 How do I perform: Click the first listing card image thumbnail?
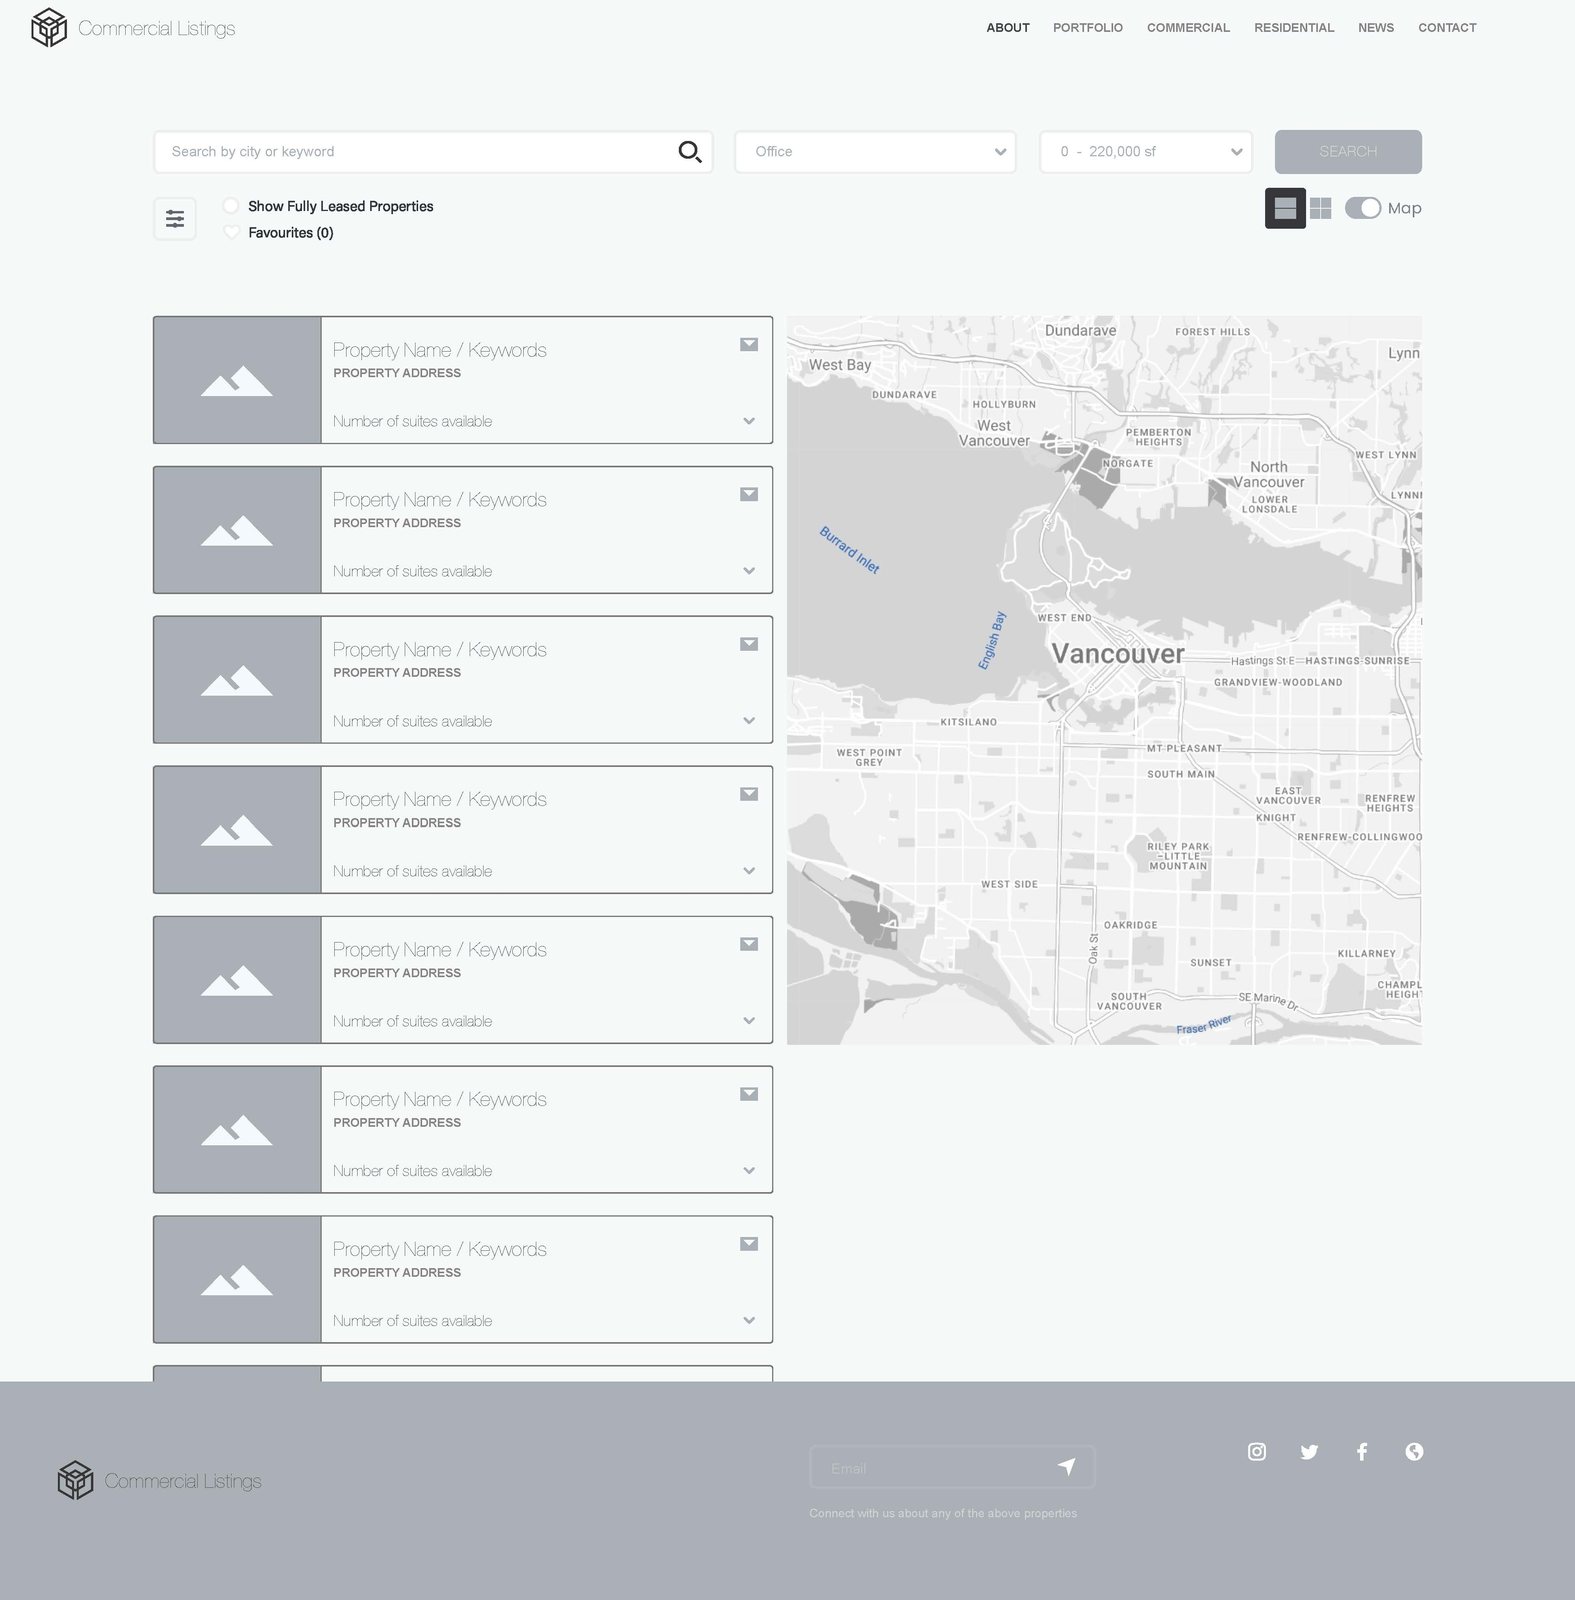tap(237, 380)
